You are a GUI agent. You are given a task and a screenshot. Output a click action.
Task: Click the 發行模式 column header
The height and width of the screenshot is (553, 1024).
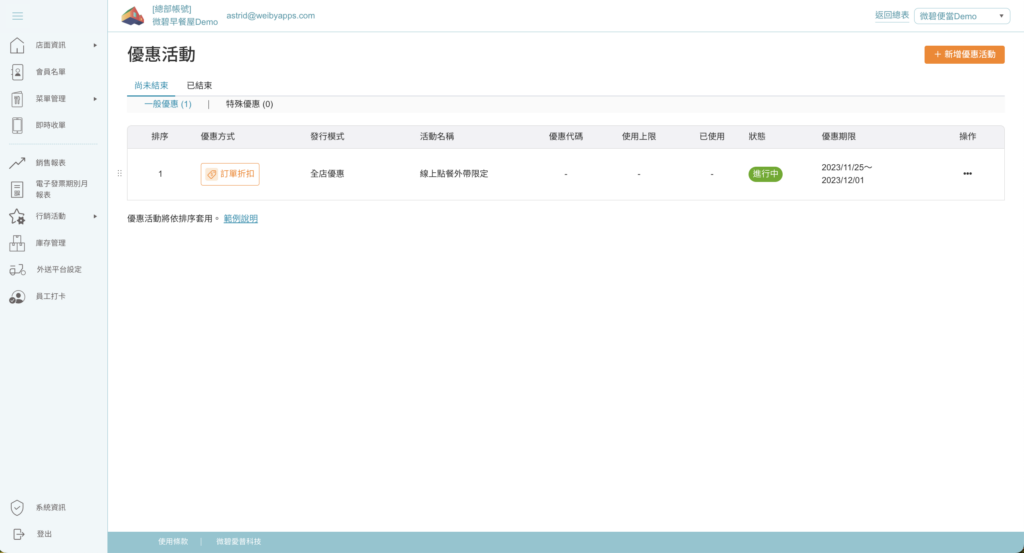point(327,136)
